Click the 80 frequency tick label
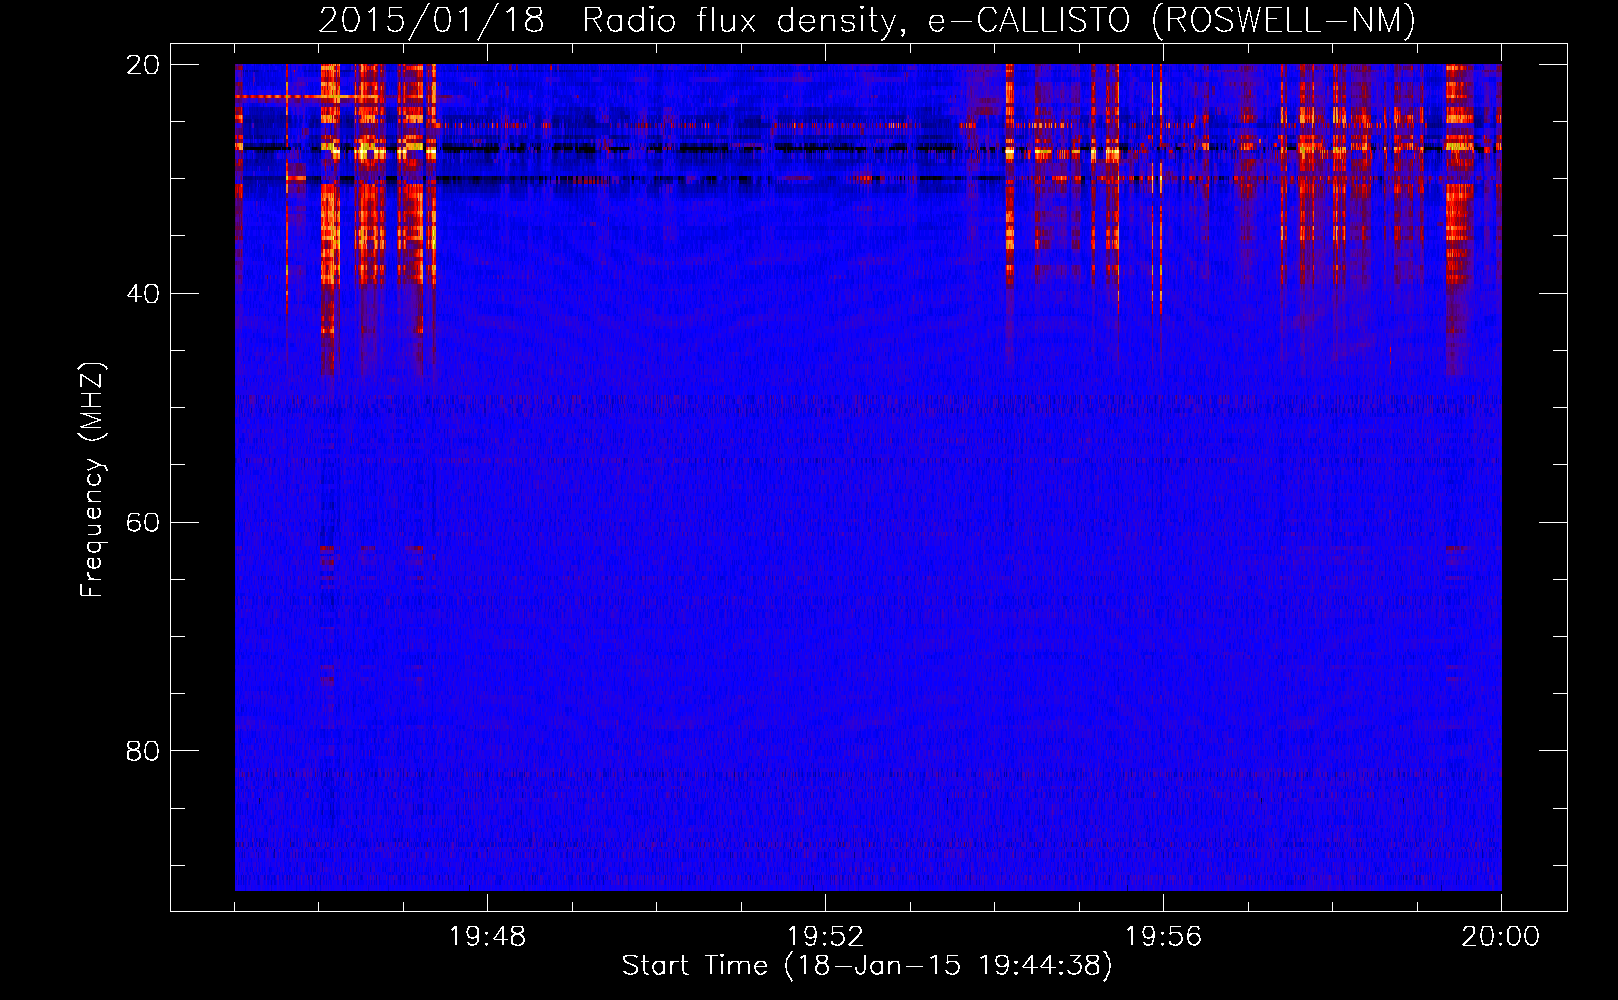This screenshot has height=1000, width=1618. click(143, 751)
